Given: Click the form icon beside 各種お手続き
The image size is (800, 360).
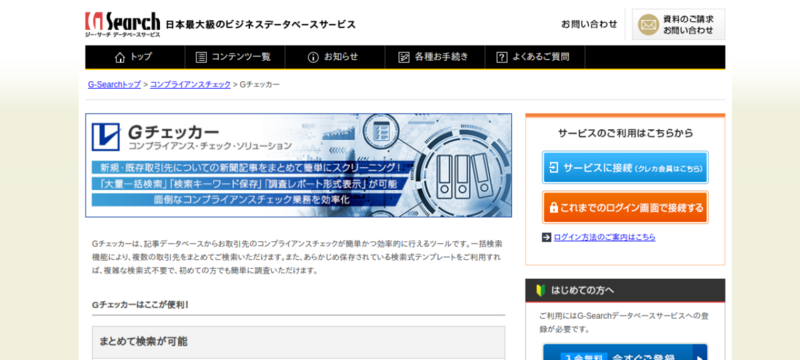Looking at the screenshot, I should pyautogui.click(x=404, y=57).
